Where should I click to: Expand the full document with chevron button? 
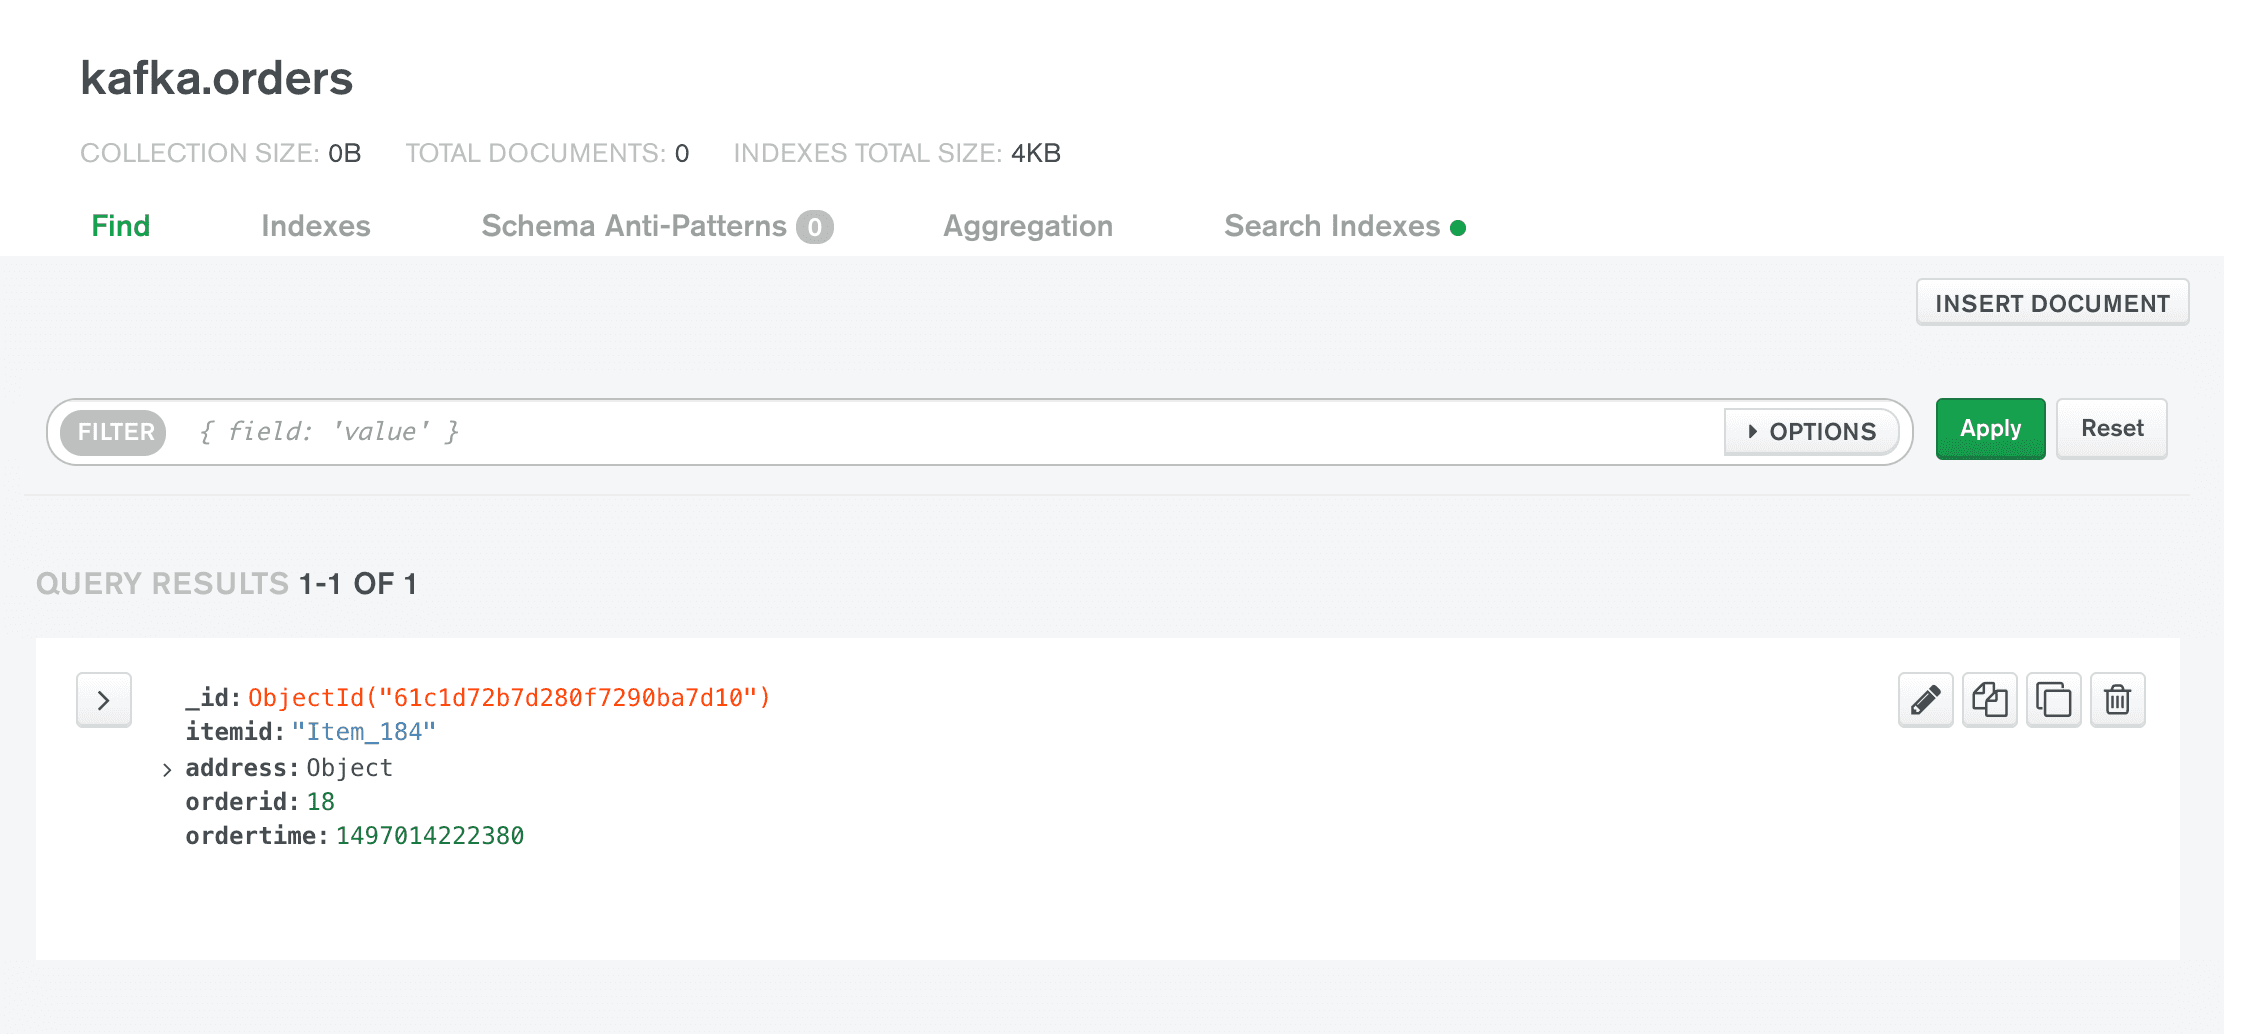(x=104, y=700)
